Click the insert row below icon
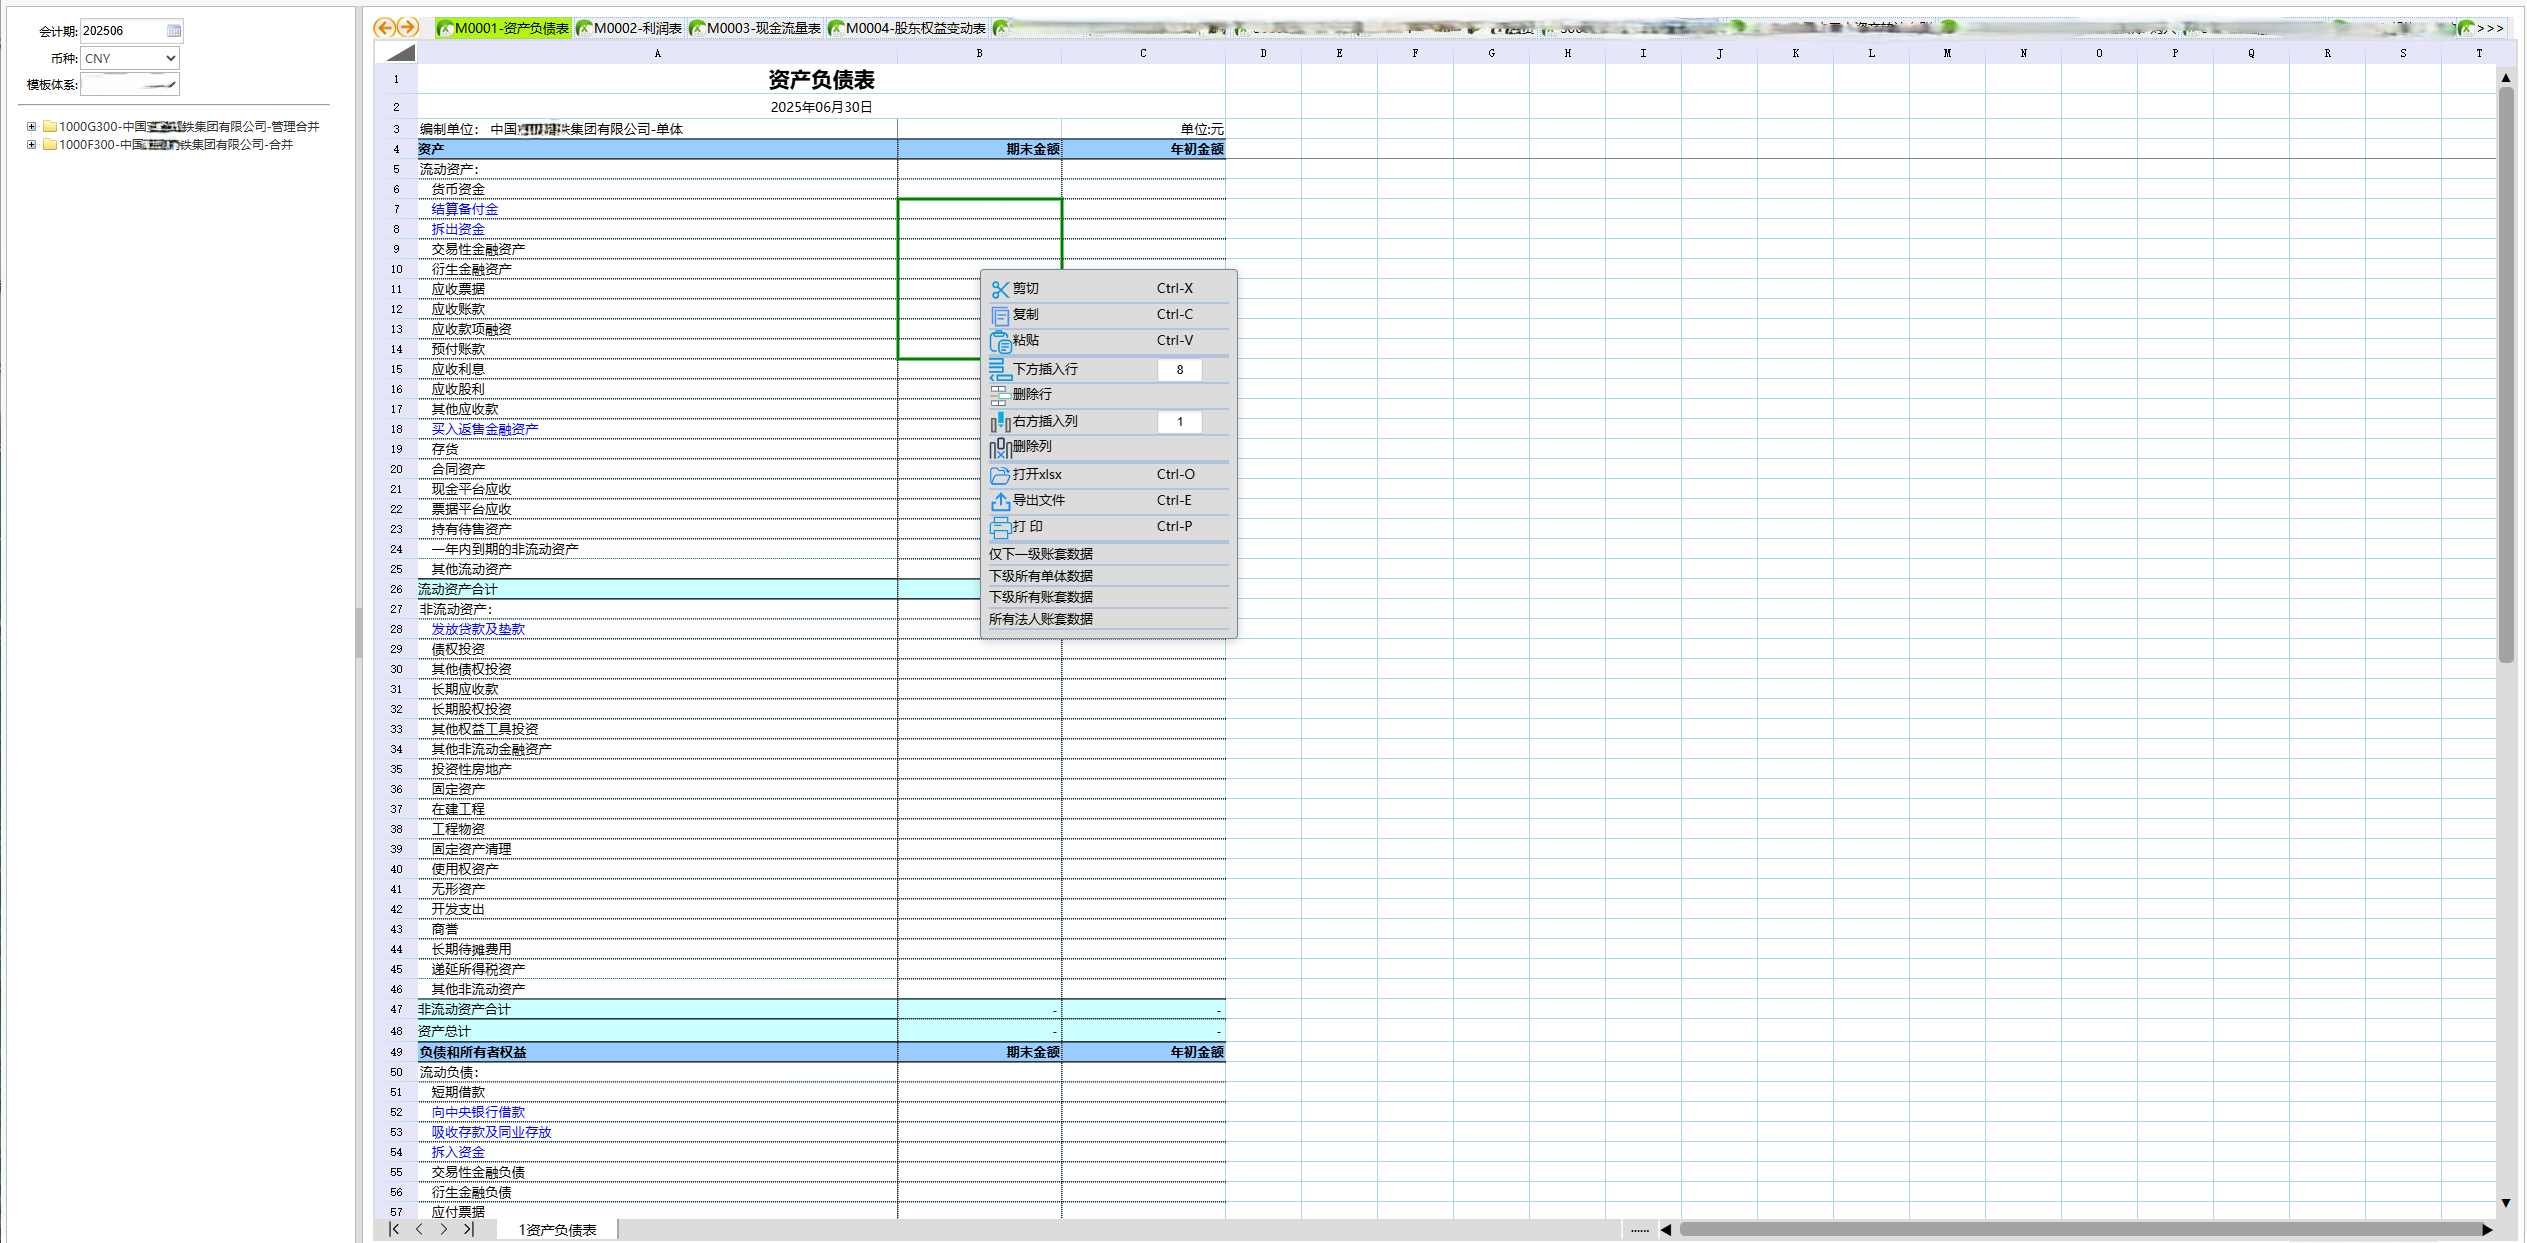Viewport: 2527px width, 1243px height. pyautogui.click(x=1000, y=370)
